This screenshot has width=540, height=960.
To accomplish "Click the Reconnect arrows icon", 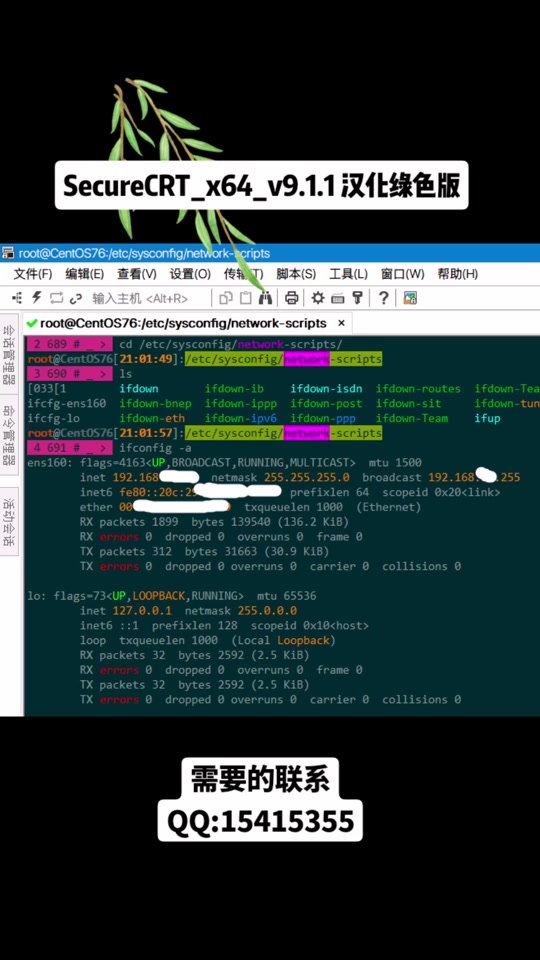I will 56,298.
